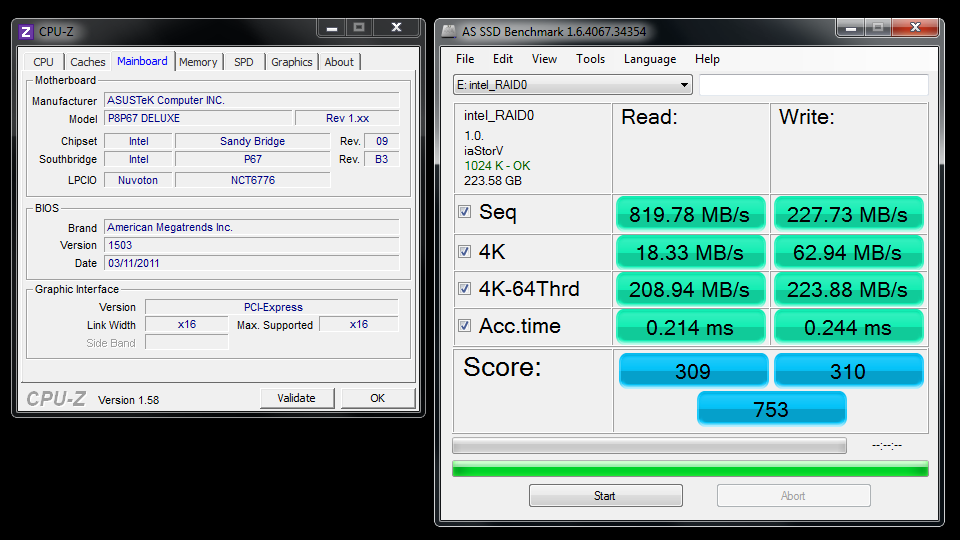Click the read score 309
960x540 pixels.
point(693,370)
